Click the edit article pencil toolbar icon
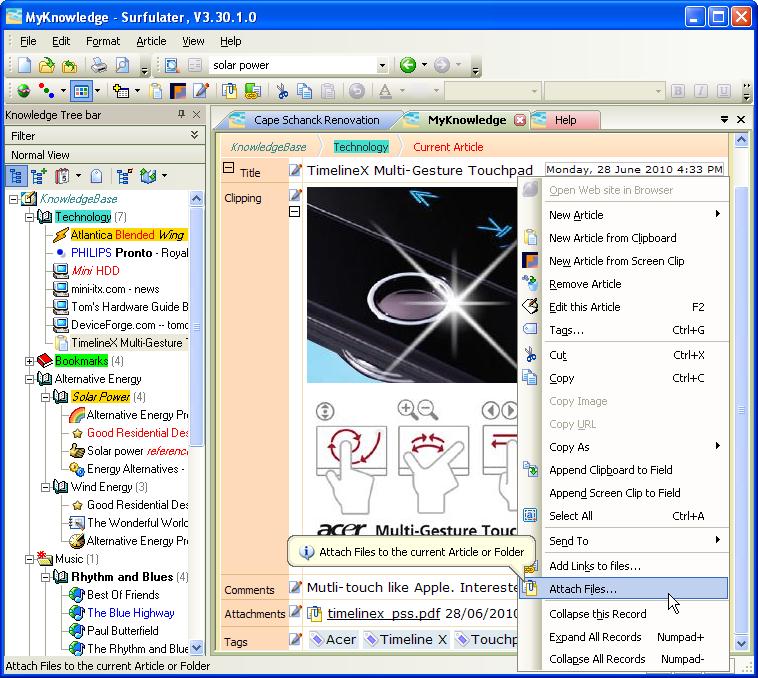 201,91
